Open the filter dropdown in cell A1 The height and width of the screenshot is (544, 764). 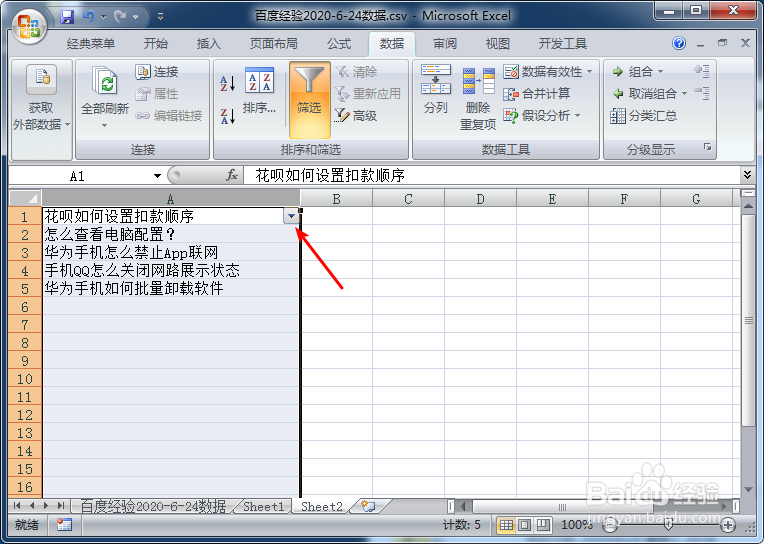pyautogui.click(x=291, y=216)
